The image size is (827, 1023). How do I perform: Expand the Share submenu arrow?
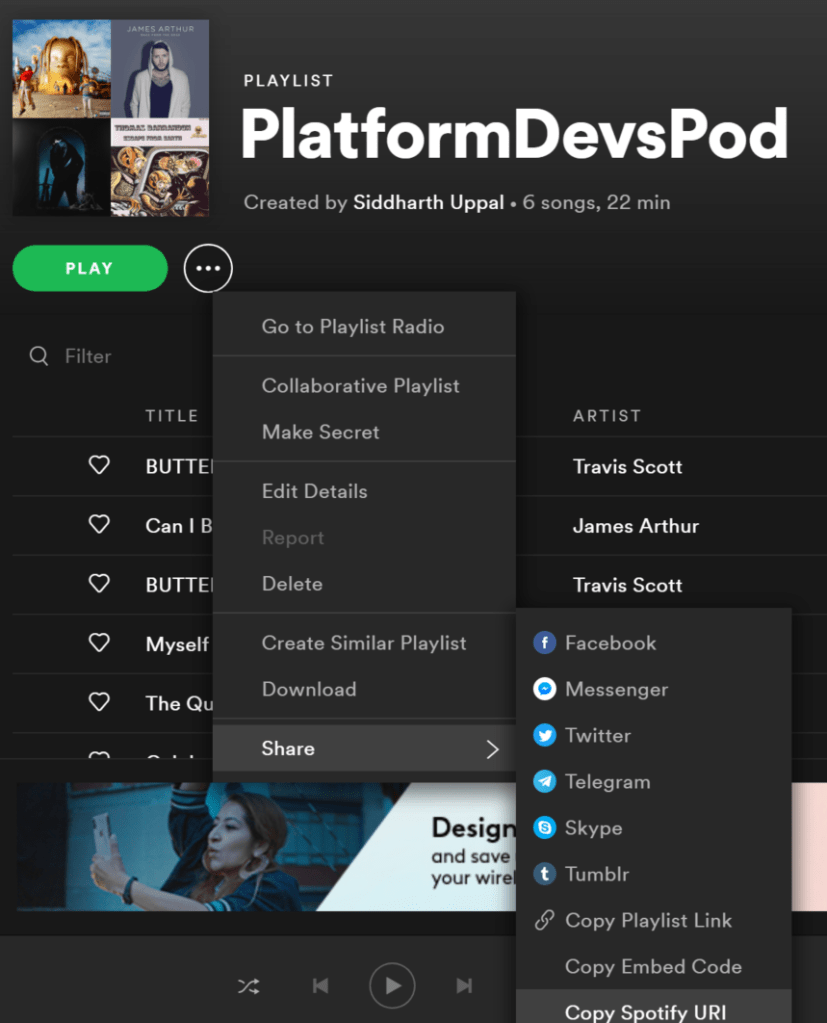tap(492, 749)
